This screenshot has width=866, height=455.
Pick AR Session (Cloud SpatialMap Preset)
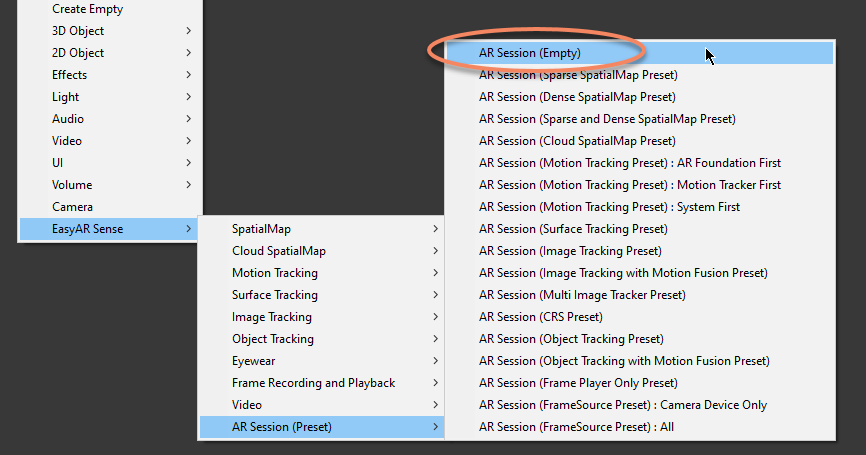(x=577, y=141)
